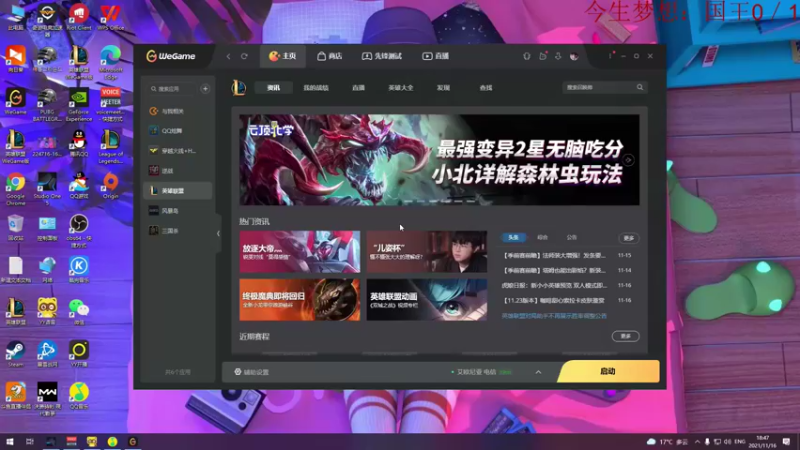The height and width of the screenshot is (450, 800).
Task: Open the Origin desktop icon
Action: click(110, 185)
